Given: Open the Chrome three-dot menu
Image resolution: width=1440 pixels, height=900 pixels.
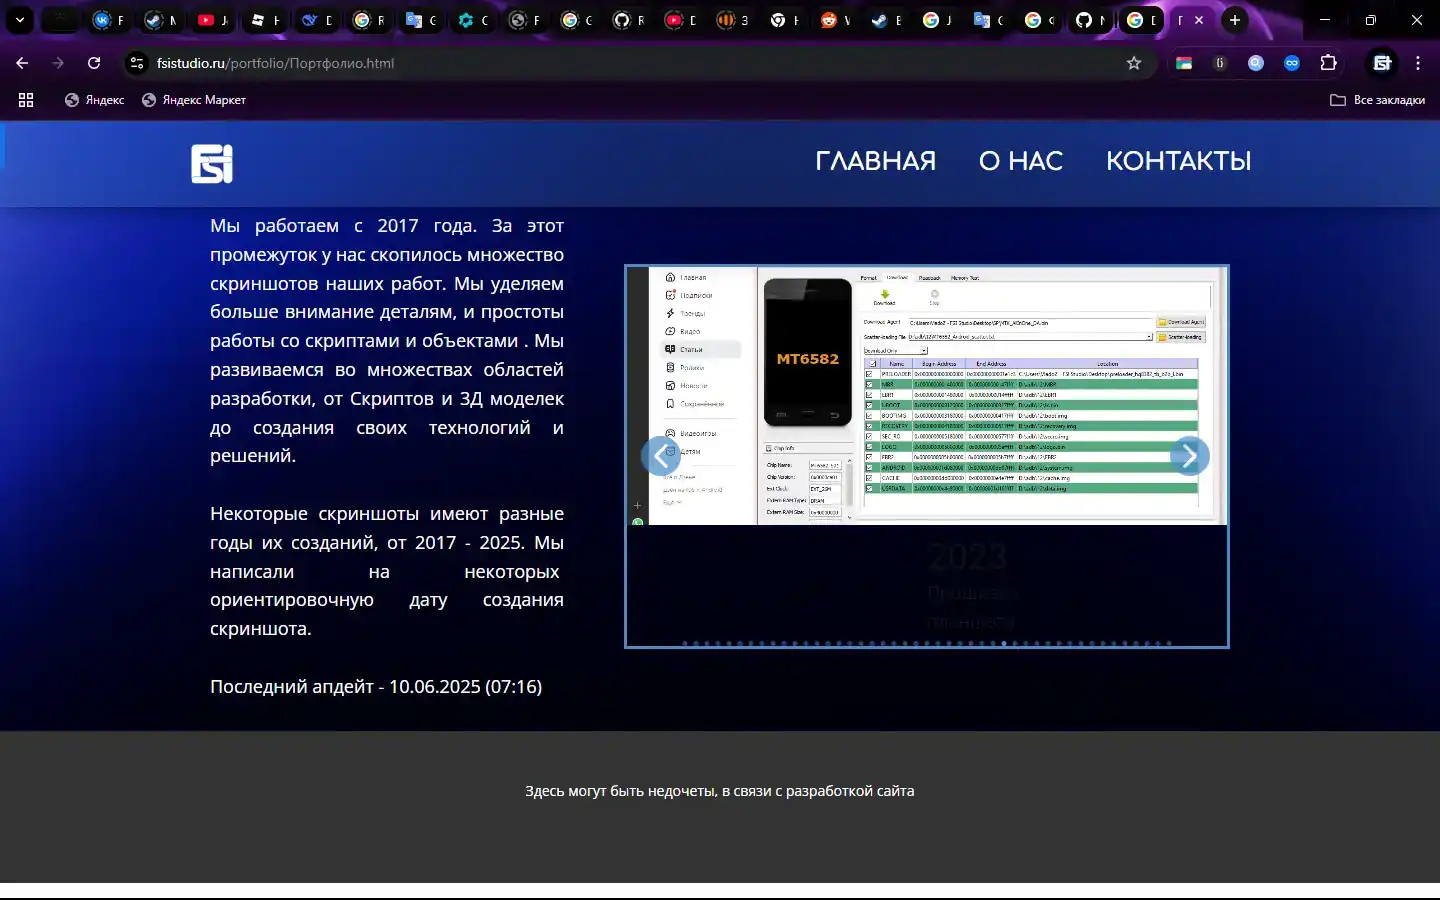Looking at the screenshot, I should pyautogui.click(x=1418, y=63).
